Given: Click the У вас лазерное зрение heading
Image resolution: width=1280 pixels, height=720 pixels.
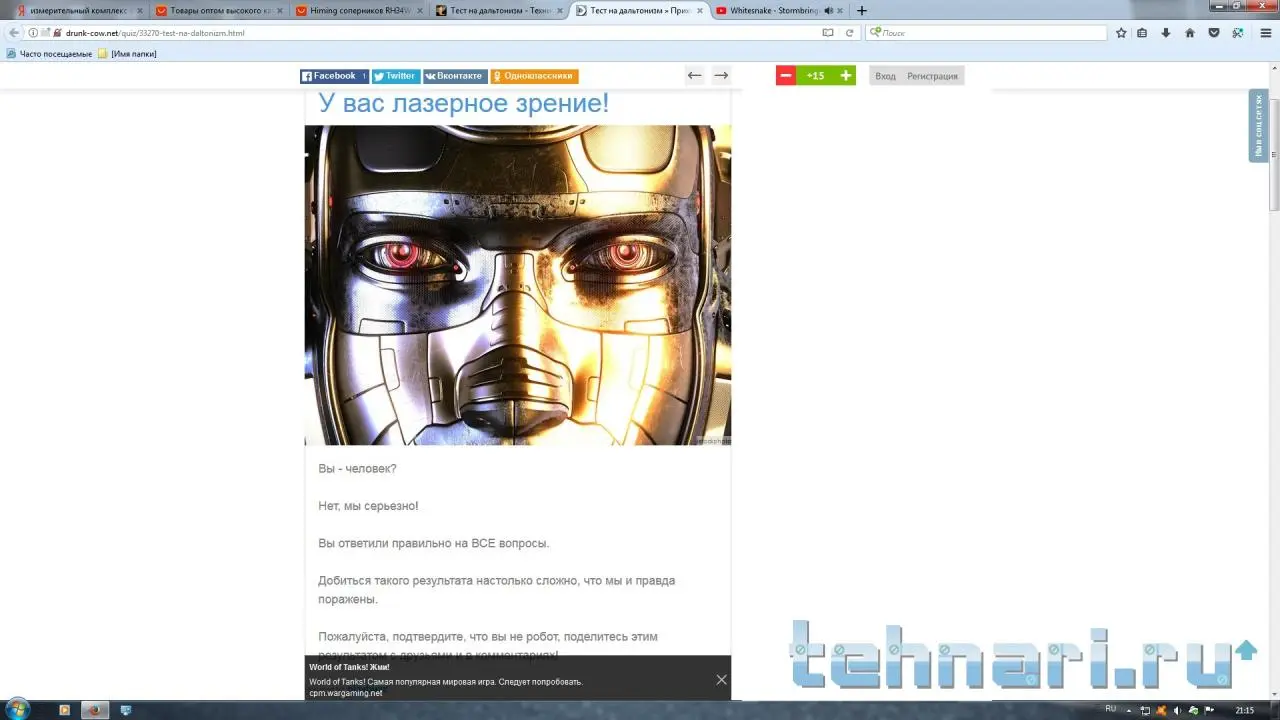Looking at the screenshot, I should click(463, 103).
